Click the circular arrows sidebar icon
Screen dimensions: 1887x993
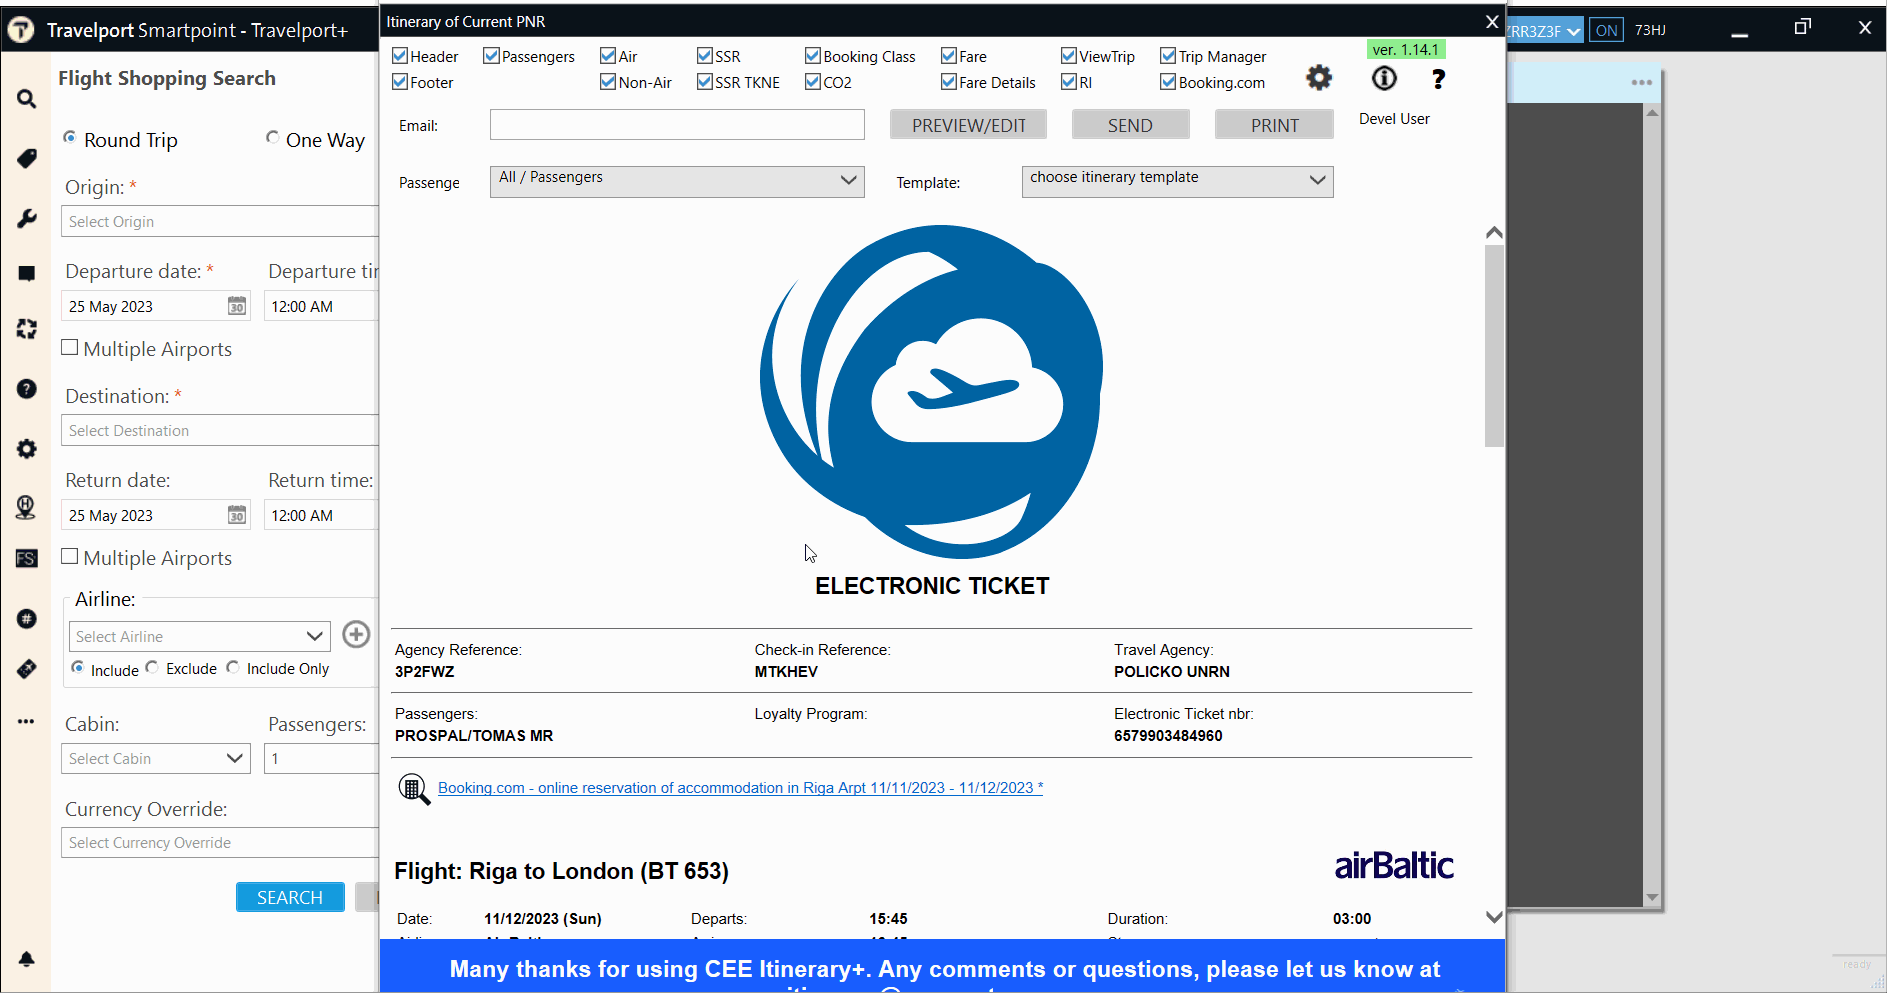coord(27,329)
